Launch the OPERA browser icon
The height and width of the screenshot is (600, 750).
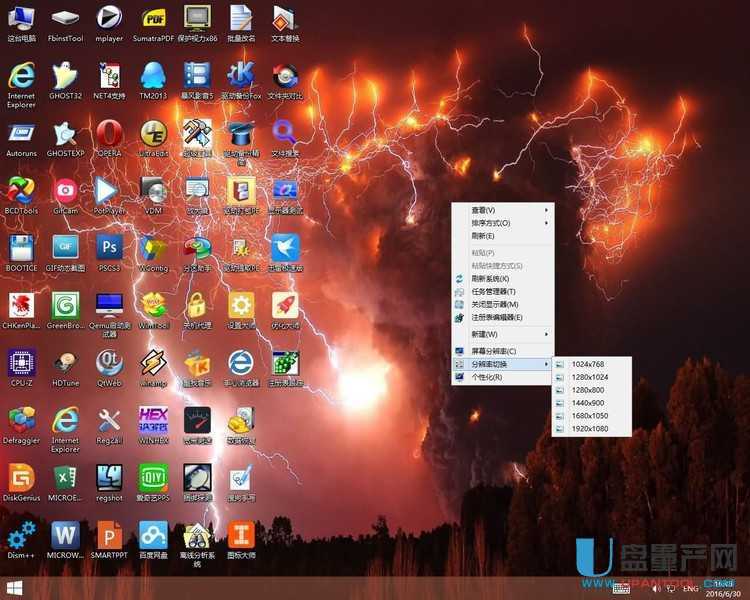pos(109,139)
